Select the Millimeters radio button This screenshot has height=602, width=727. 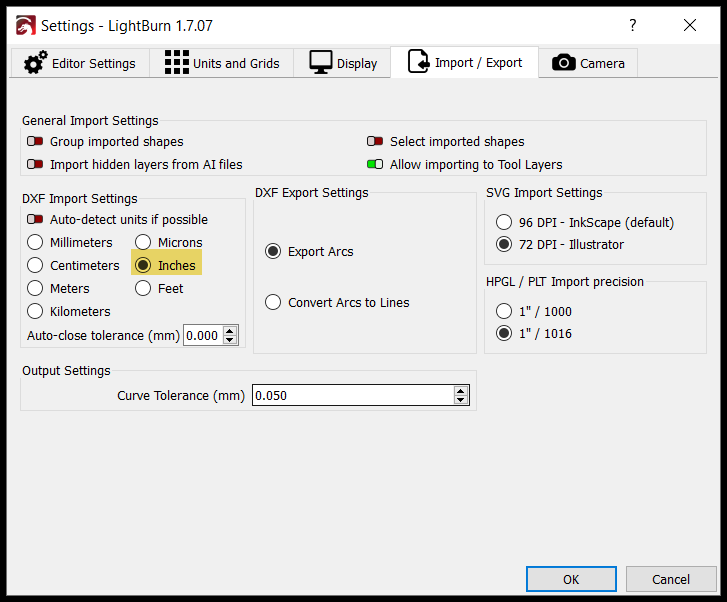[35, 242]
